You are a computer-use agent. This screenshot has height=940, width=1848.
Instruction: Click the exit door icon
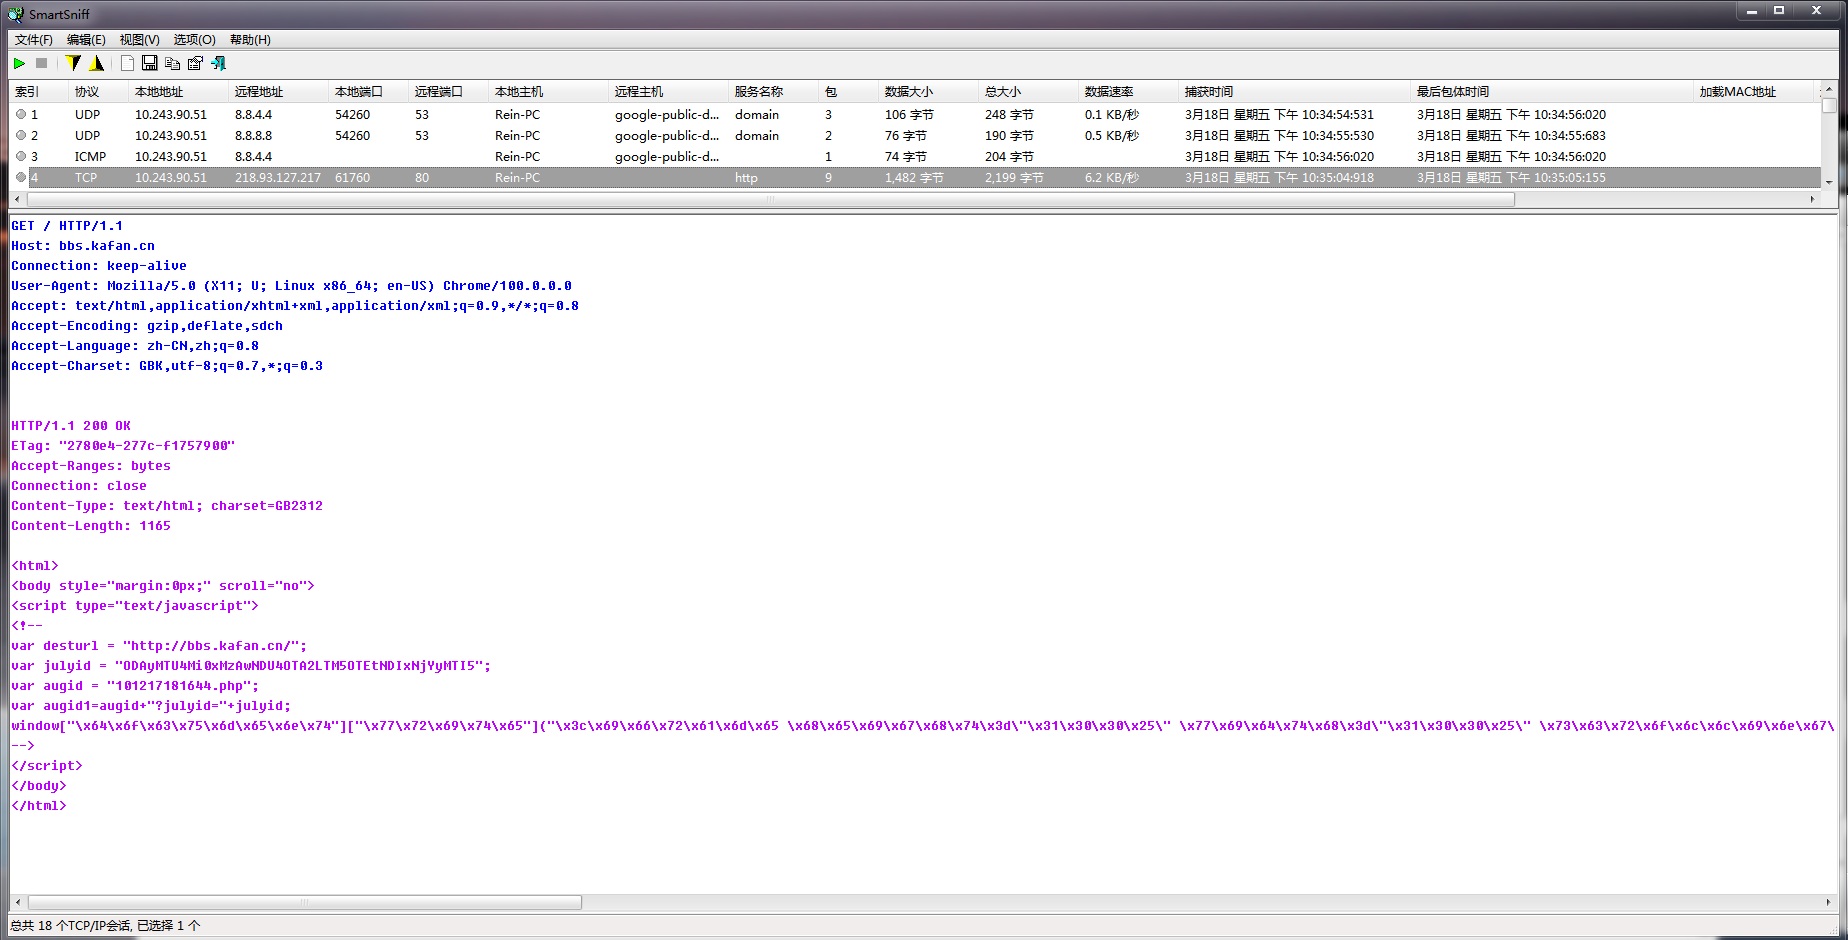tap(219, 63)
